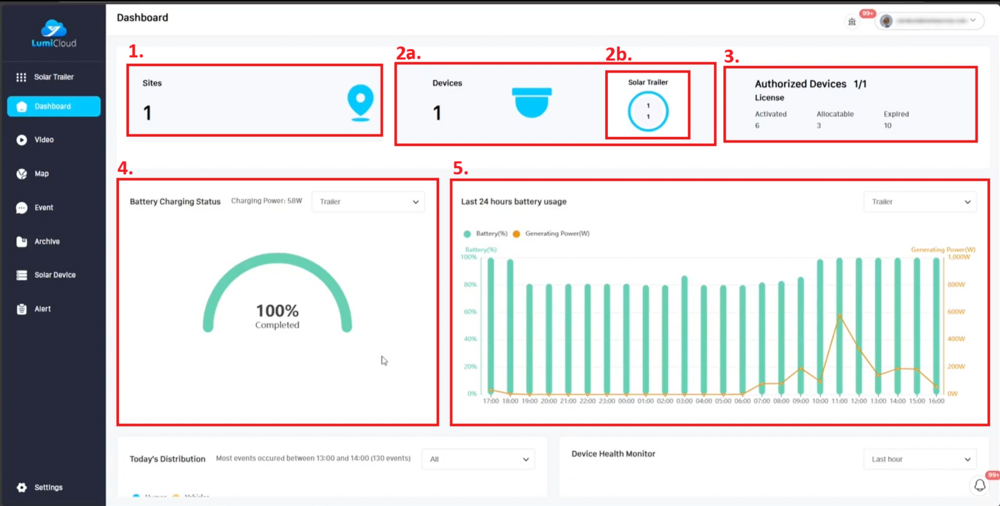Viewport: 1000px width, 506px height.
Task: Click the LumiCloud logo
Action: [53, 33]
